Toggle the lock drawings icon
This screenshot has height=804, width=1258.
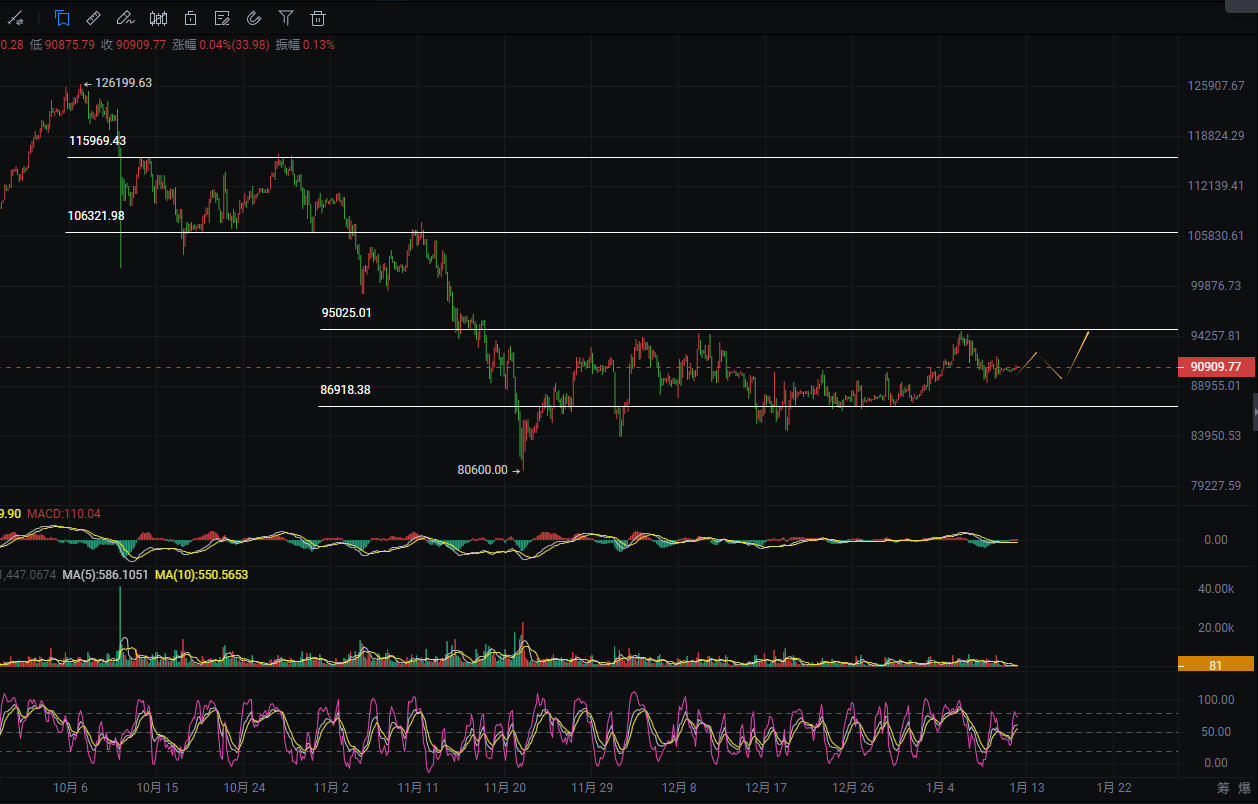[x=190, y=18]
